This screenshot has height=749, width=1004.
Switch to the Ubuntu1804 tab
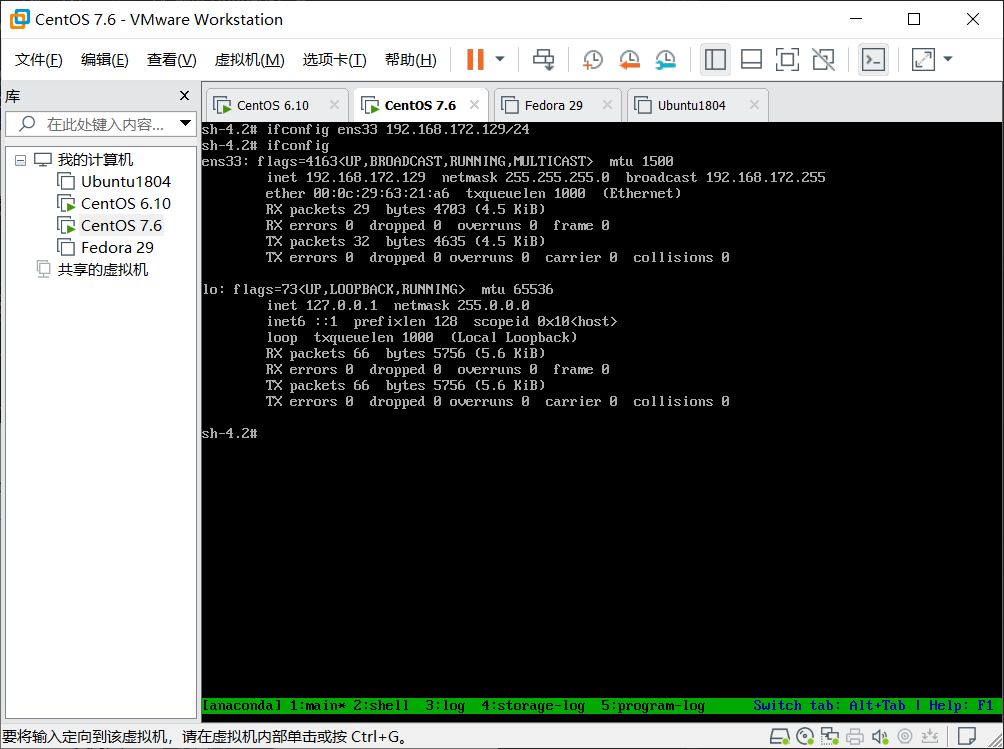(x=697, y=105)
